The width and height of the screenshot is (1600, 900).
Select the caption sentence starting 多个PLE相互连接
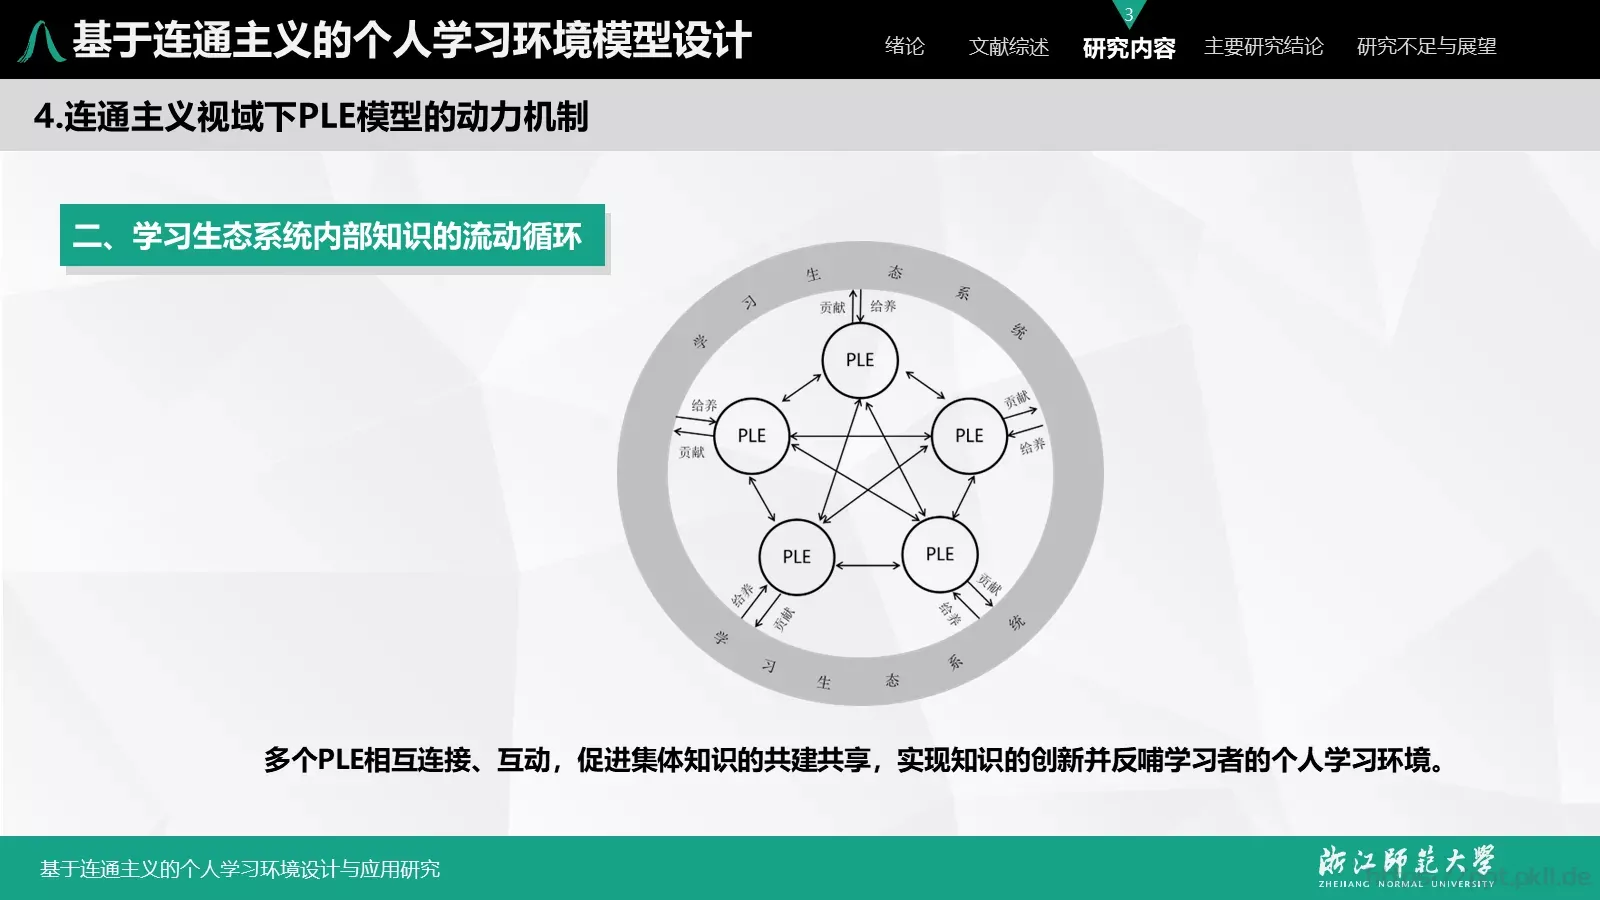pos(856,760)
